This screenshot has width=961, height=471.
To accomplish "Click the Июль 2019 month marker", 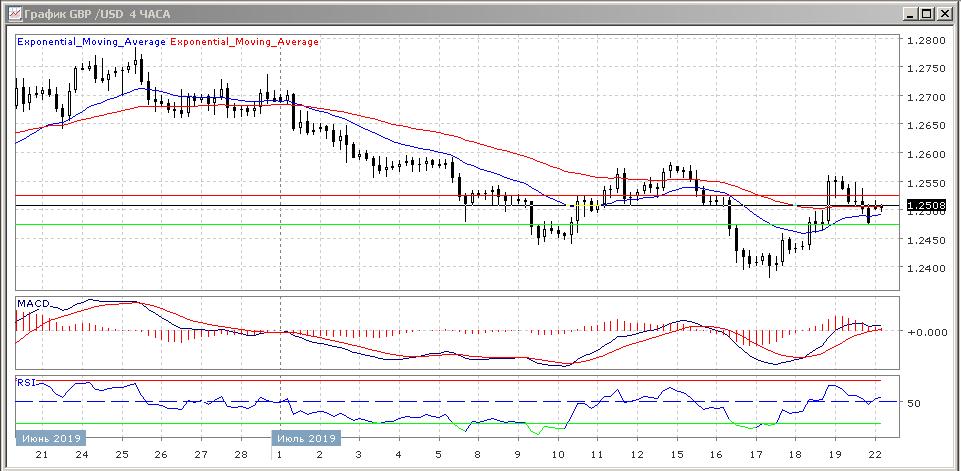I will coord(307,438).
